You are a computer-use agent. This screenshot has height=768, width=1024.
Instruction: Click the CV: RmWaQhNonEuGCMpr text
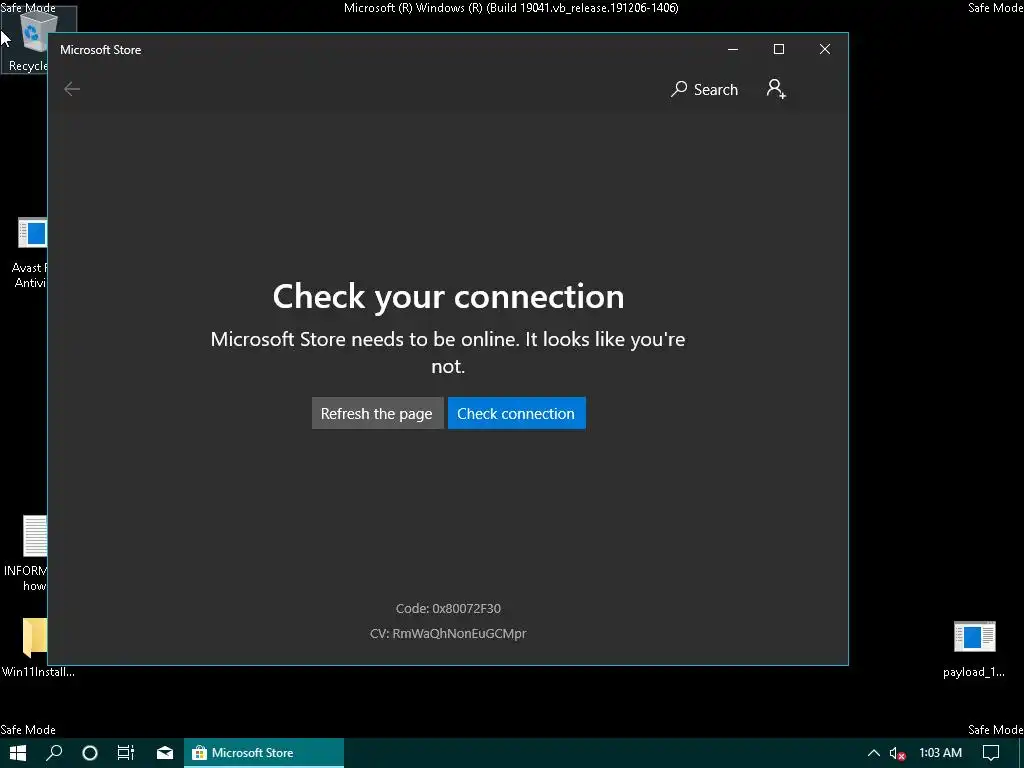448,633
